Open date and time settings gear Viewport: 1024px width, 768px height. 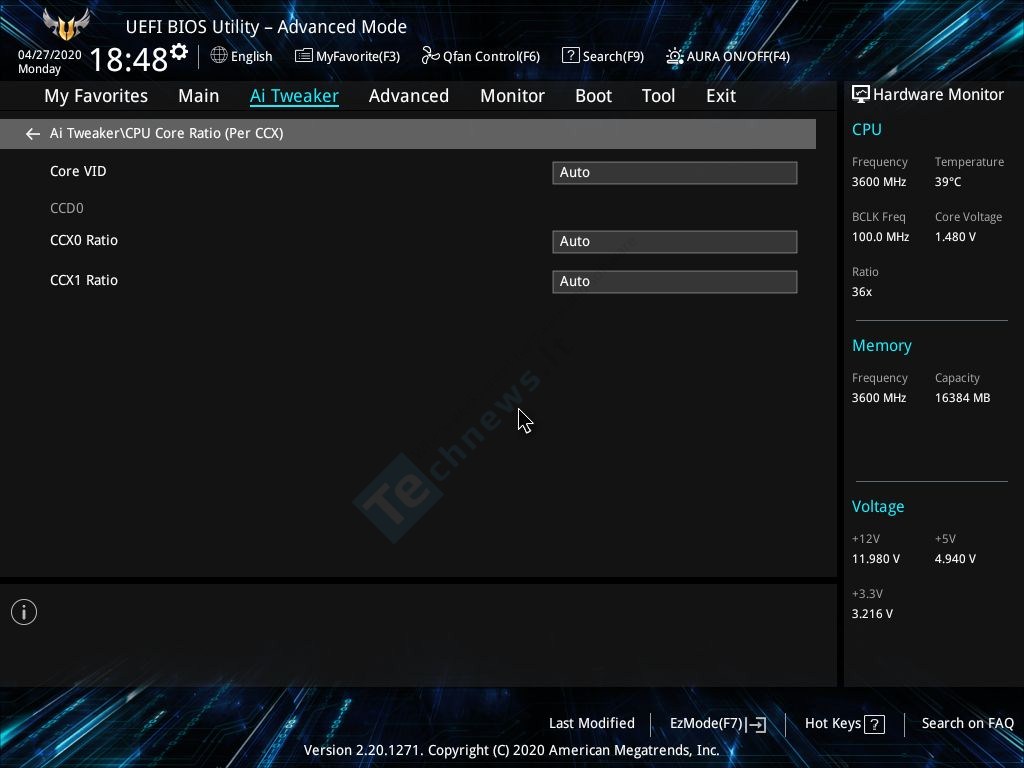(x=179, y=52)
